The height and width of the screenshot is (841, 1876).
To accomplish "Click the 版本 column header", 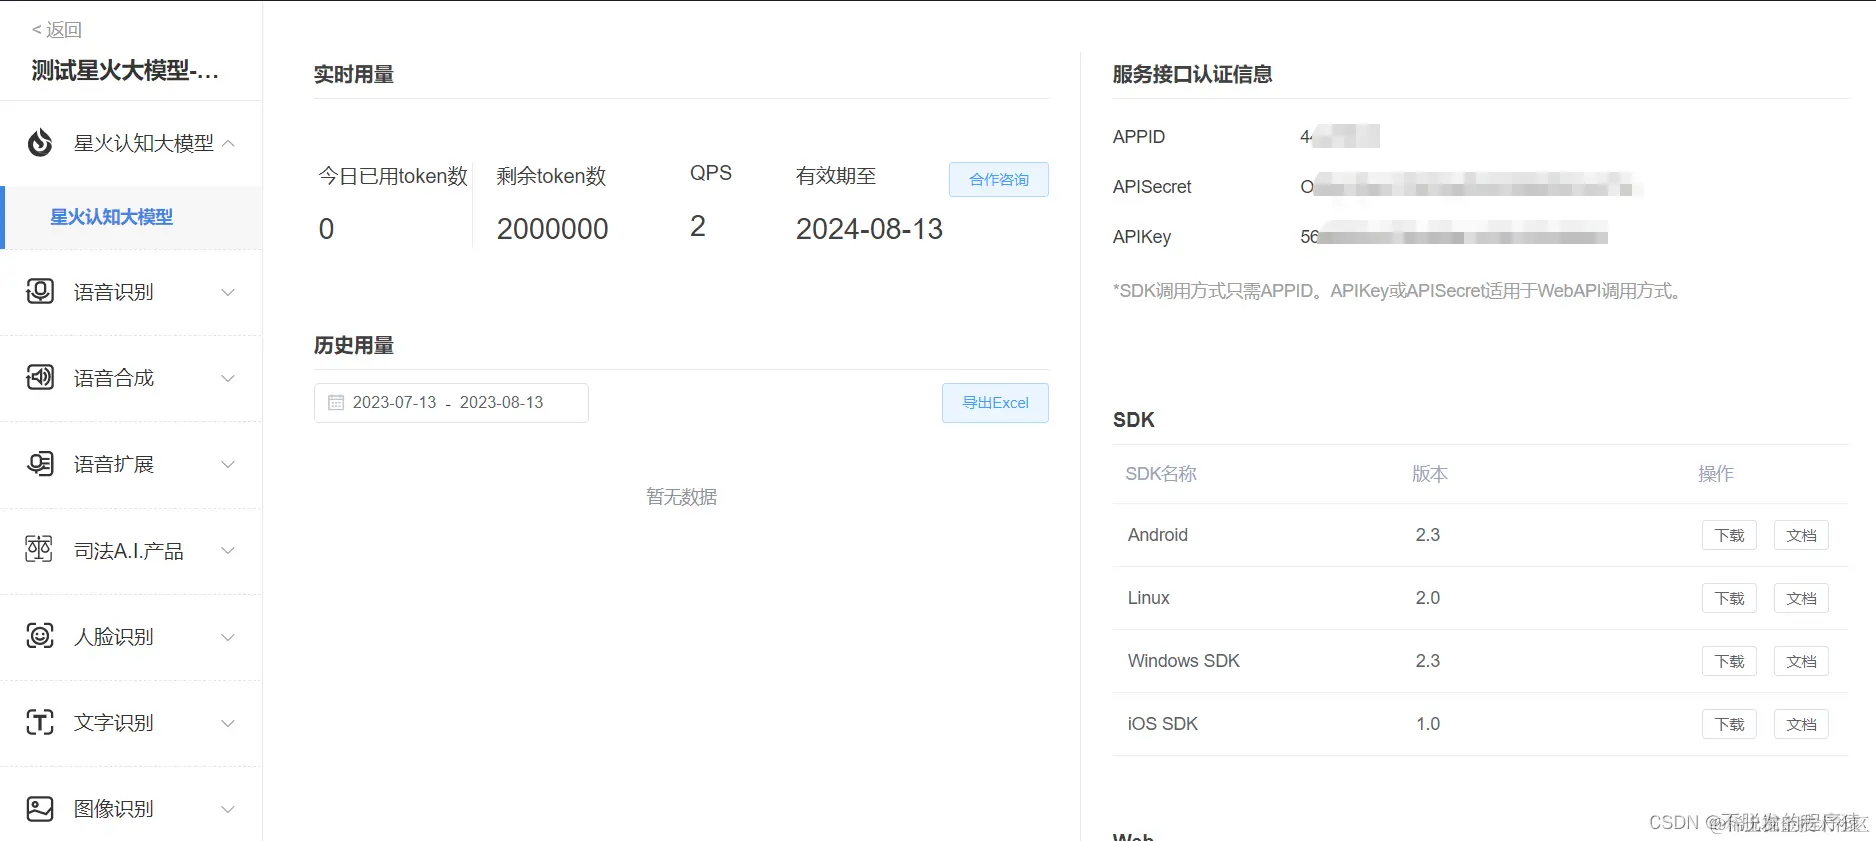I will (1430, 474).
